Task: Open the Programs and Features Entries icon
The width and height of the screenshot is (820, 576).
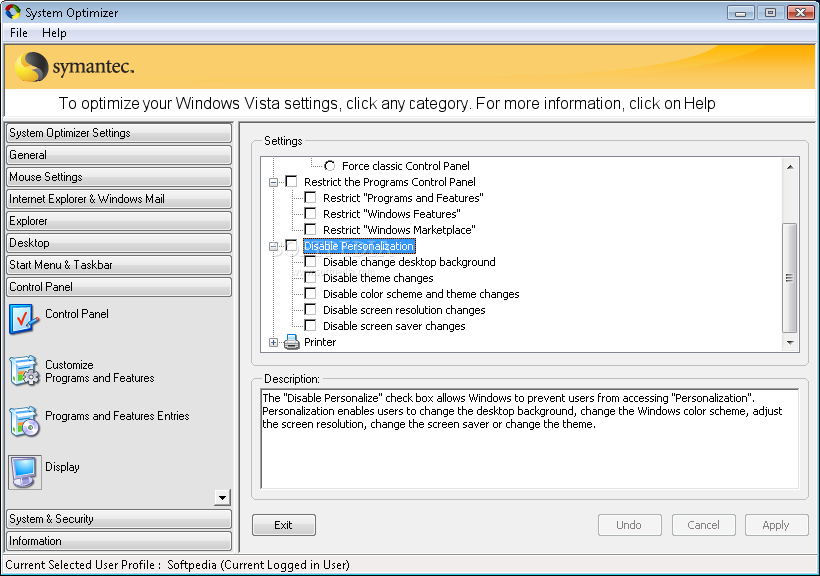Action: [25, 422]
